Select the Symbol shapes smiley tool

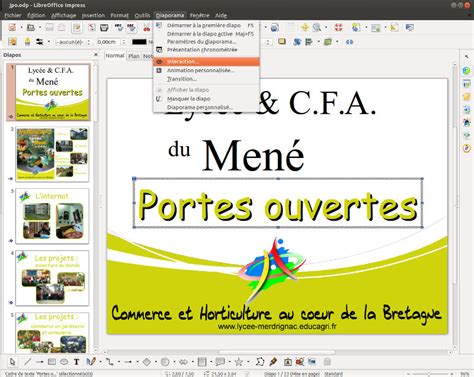coord(165,361)
